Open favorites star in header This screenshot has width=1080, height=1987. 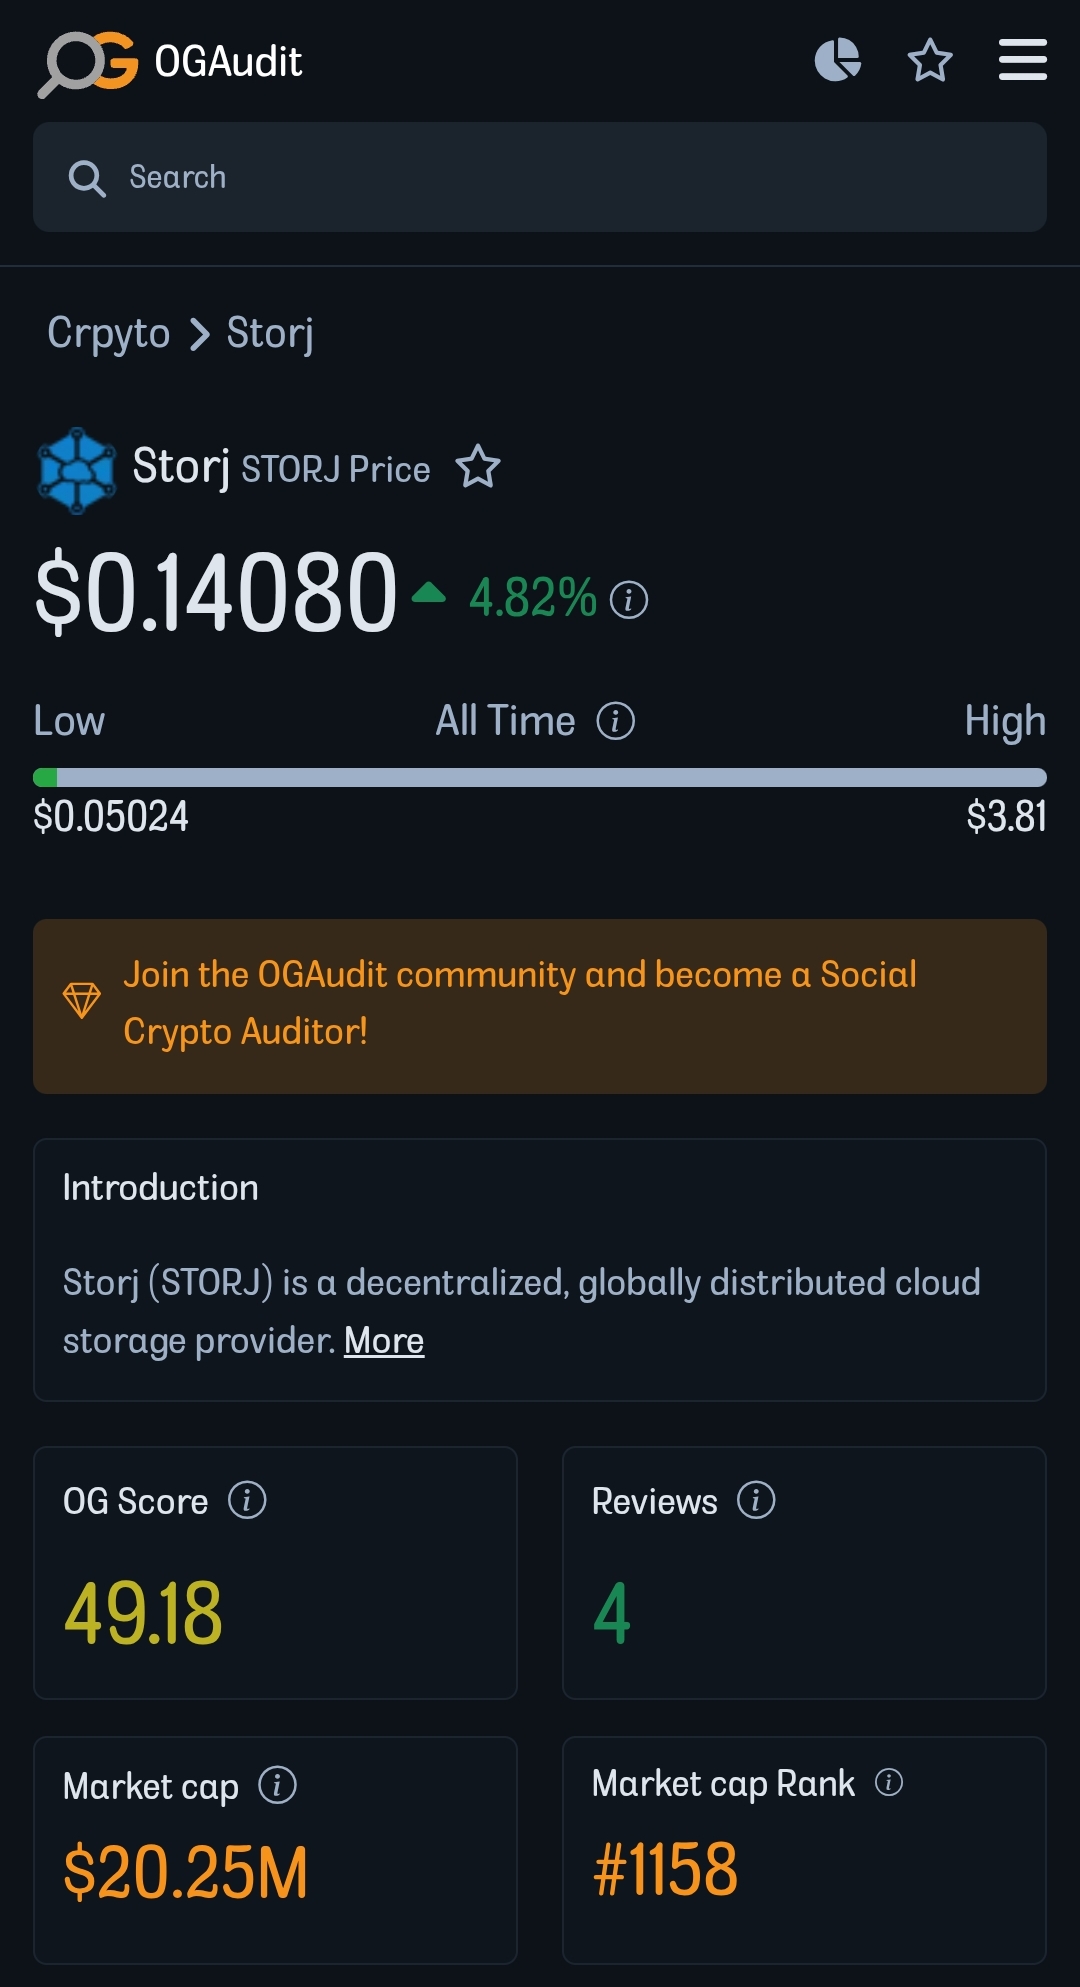click(x=929, y=60)
